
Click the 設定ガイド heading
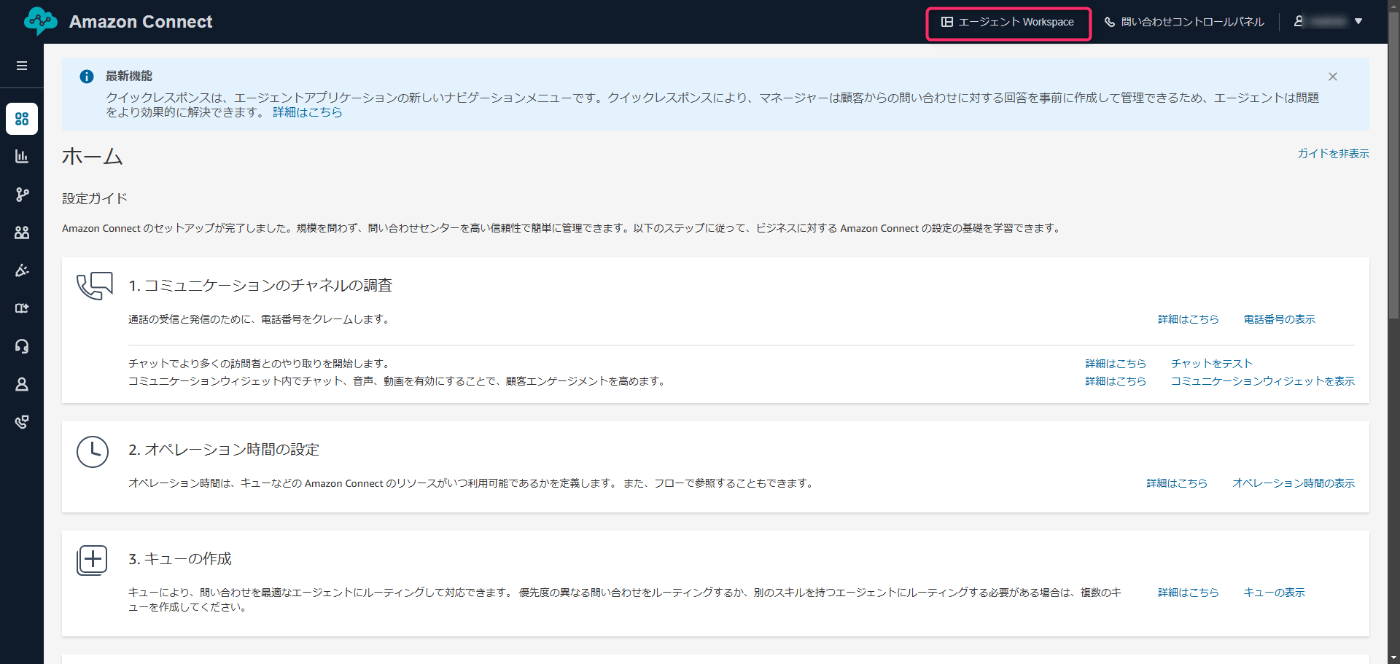(95, 199)
